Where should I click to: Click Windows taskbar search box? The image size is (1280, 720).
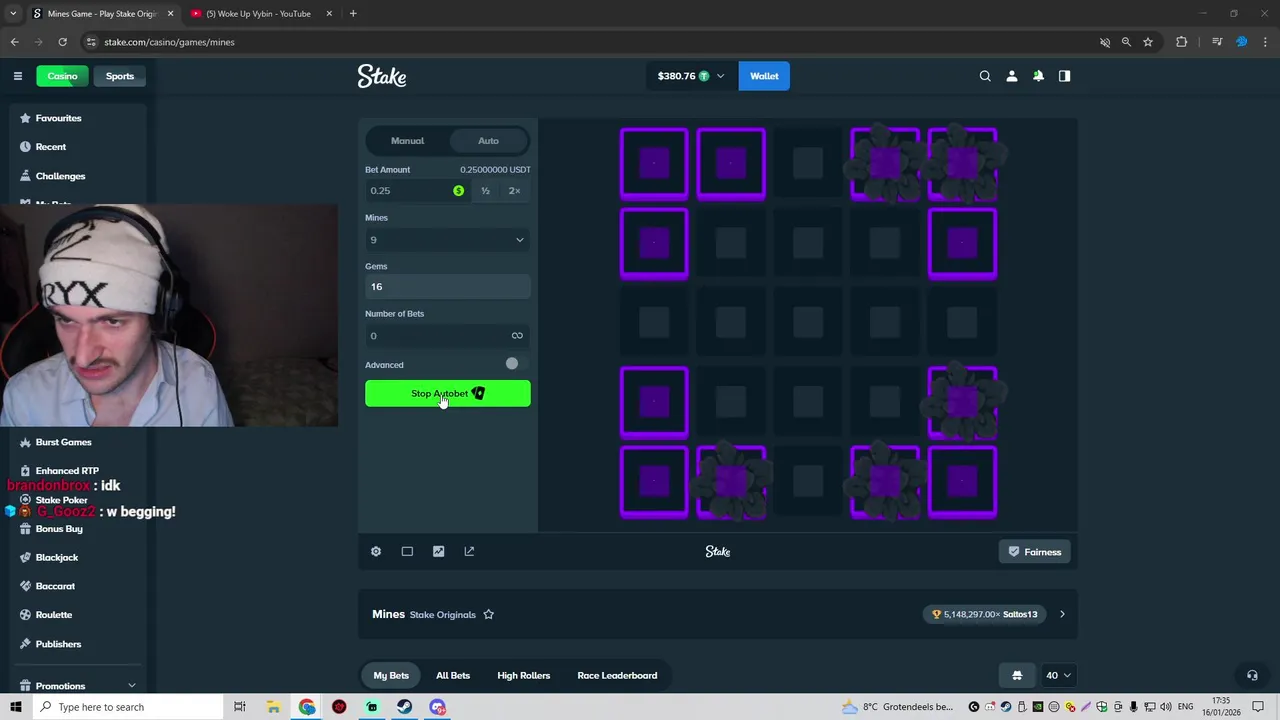pyautogui.click(x=130, y=707)
